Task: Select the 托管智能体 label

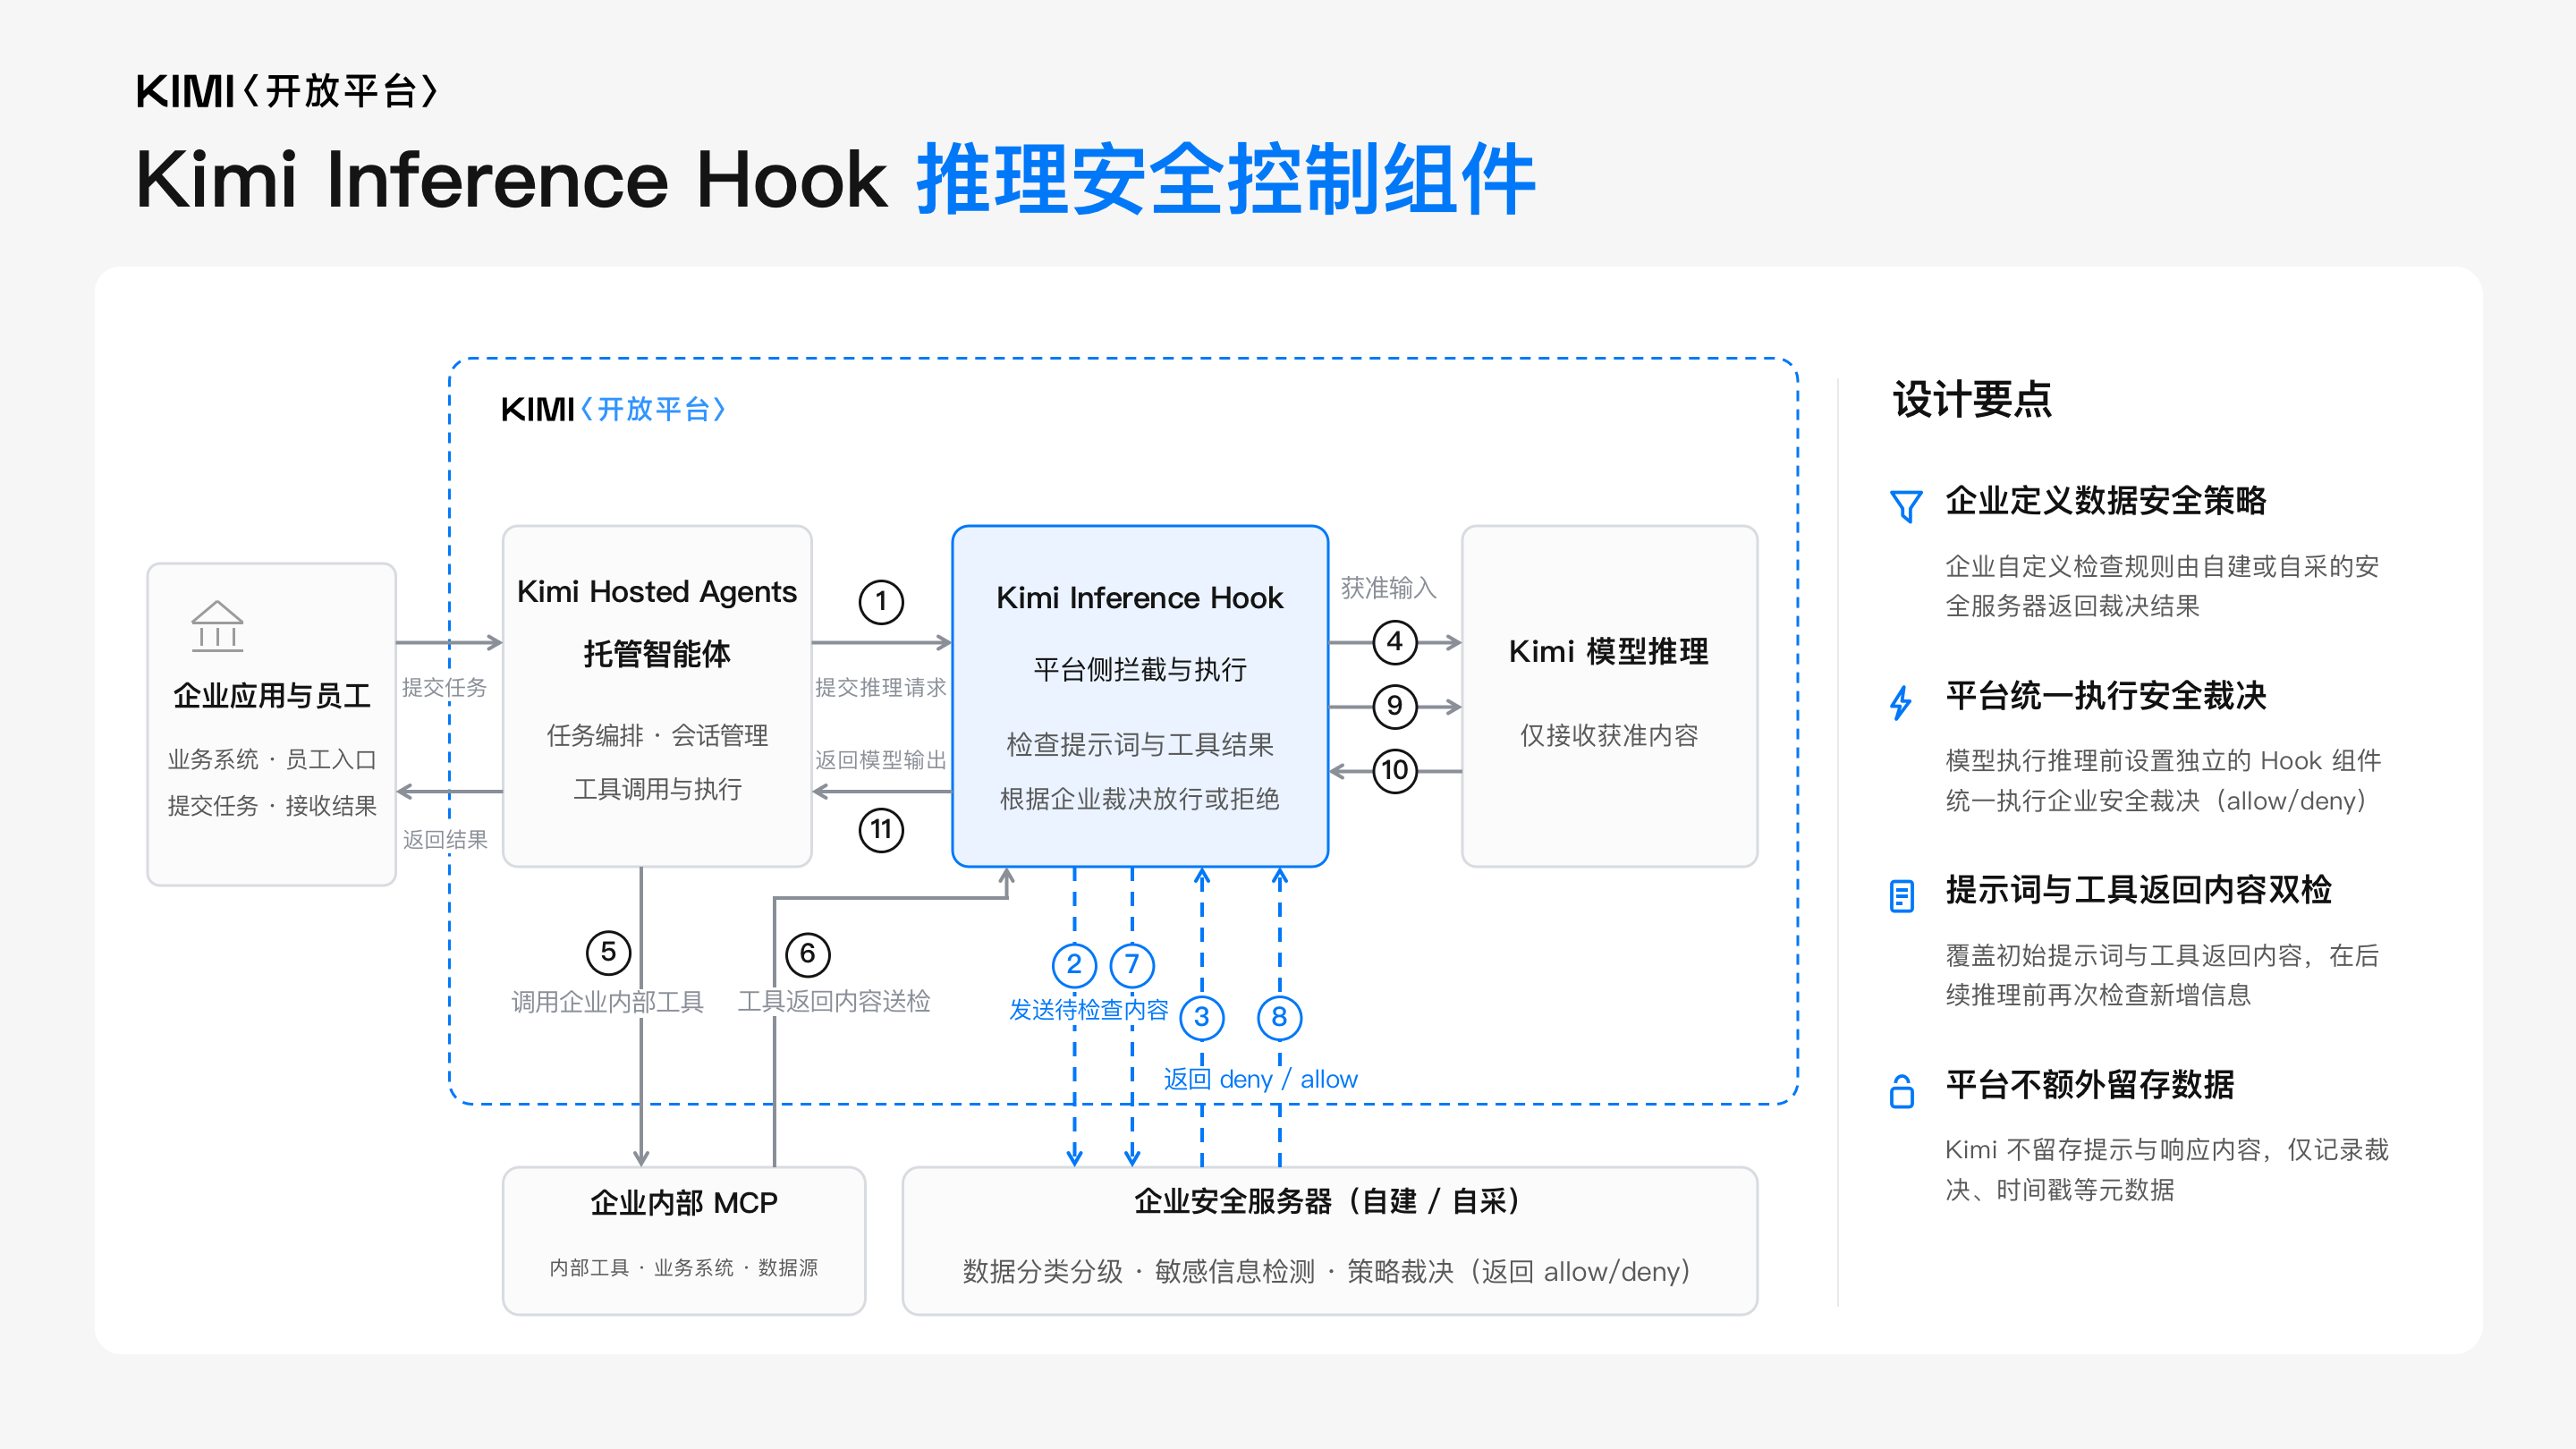Action: coord(657,654)
